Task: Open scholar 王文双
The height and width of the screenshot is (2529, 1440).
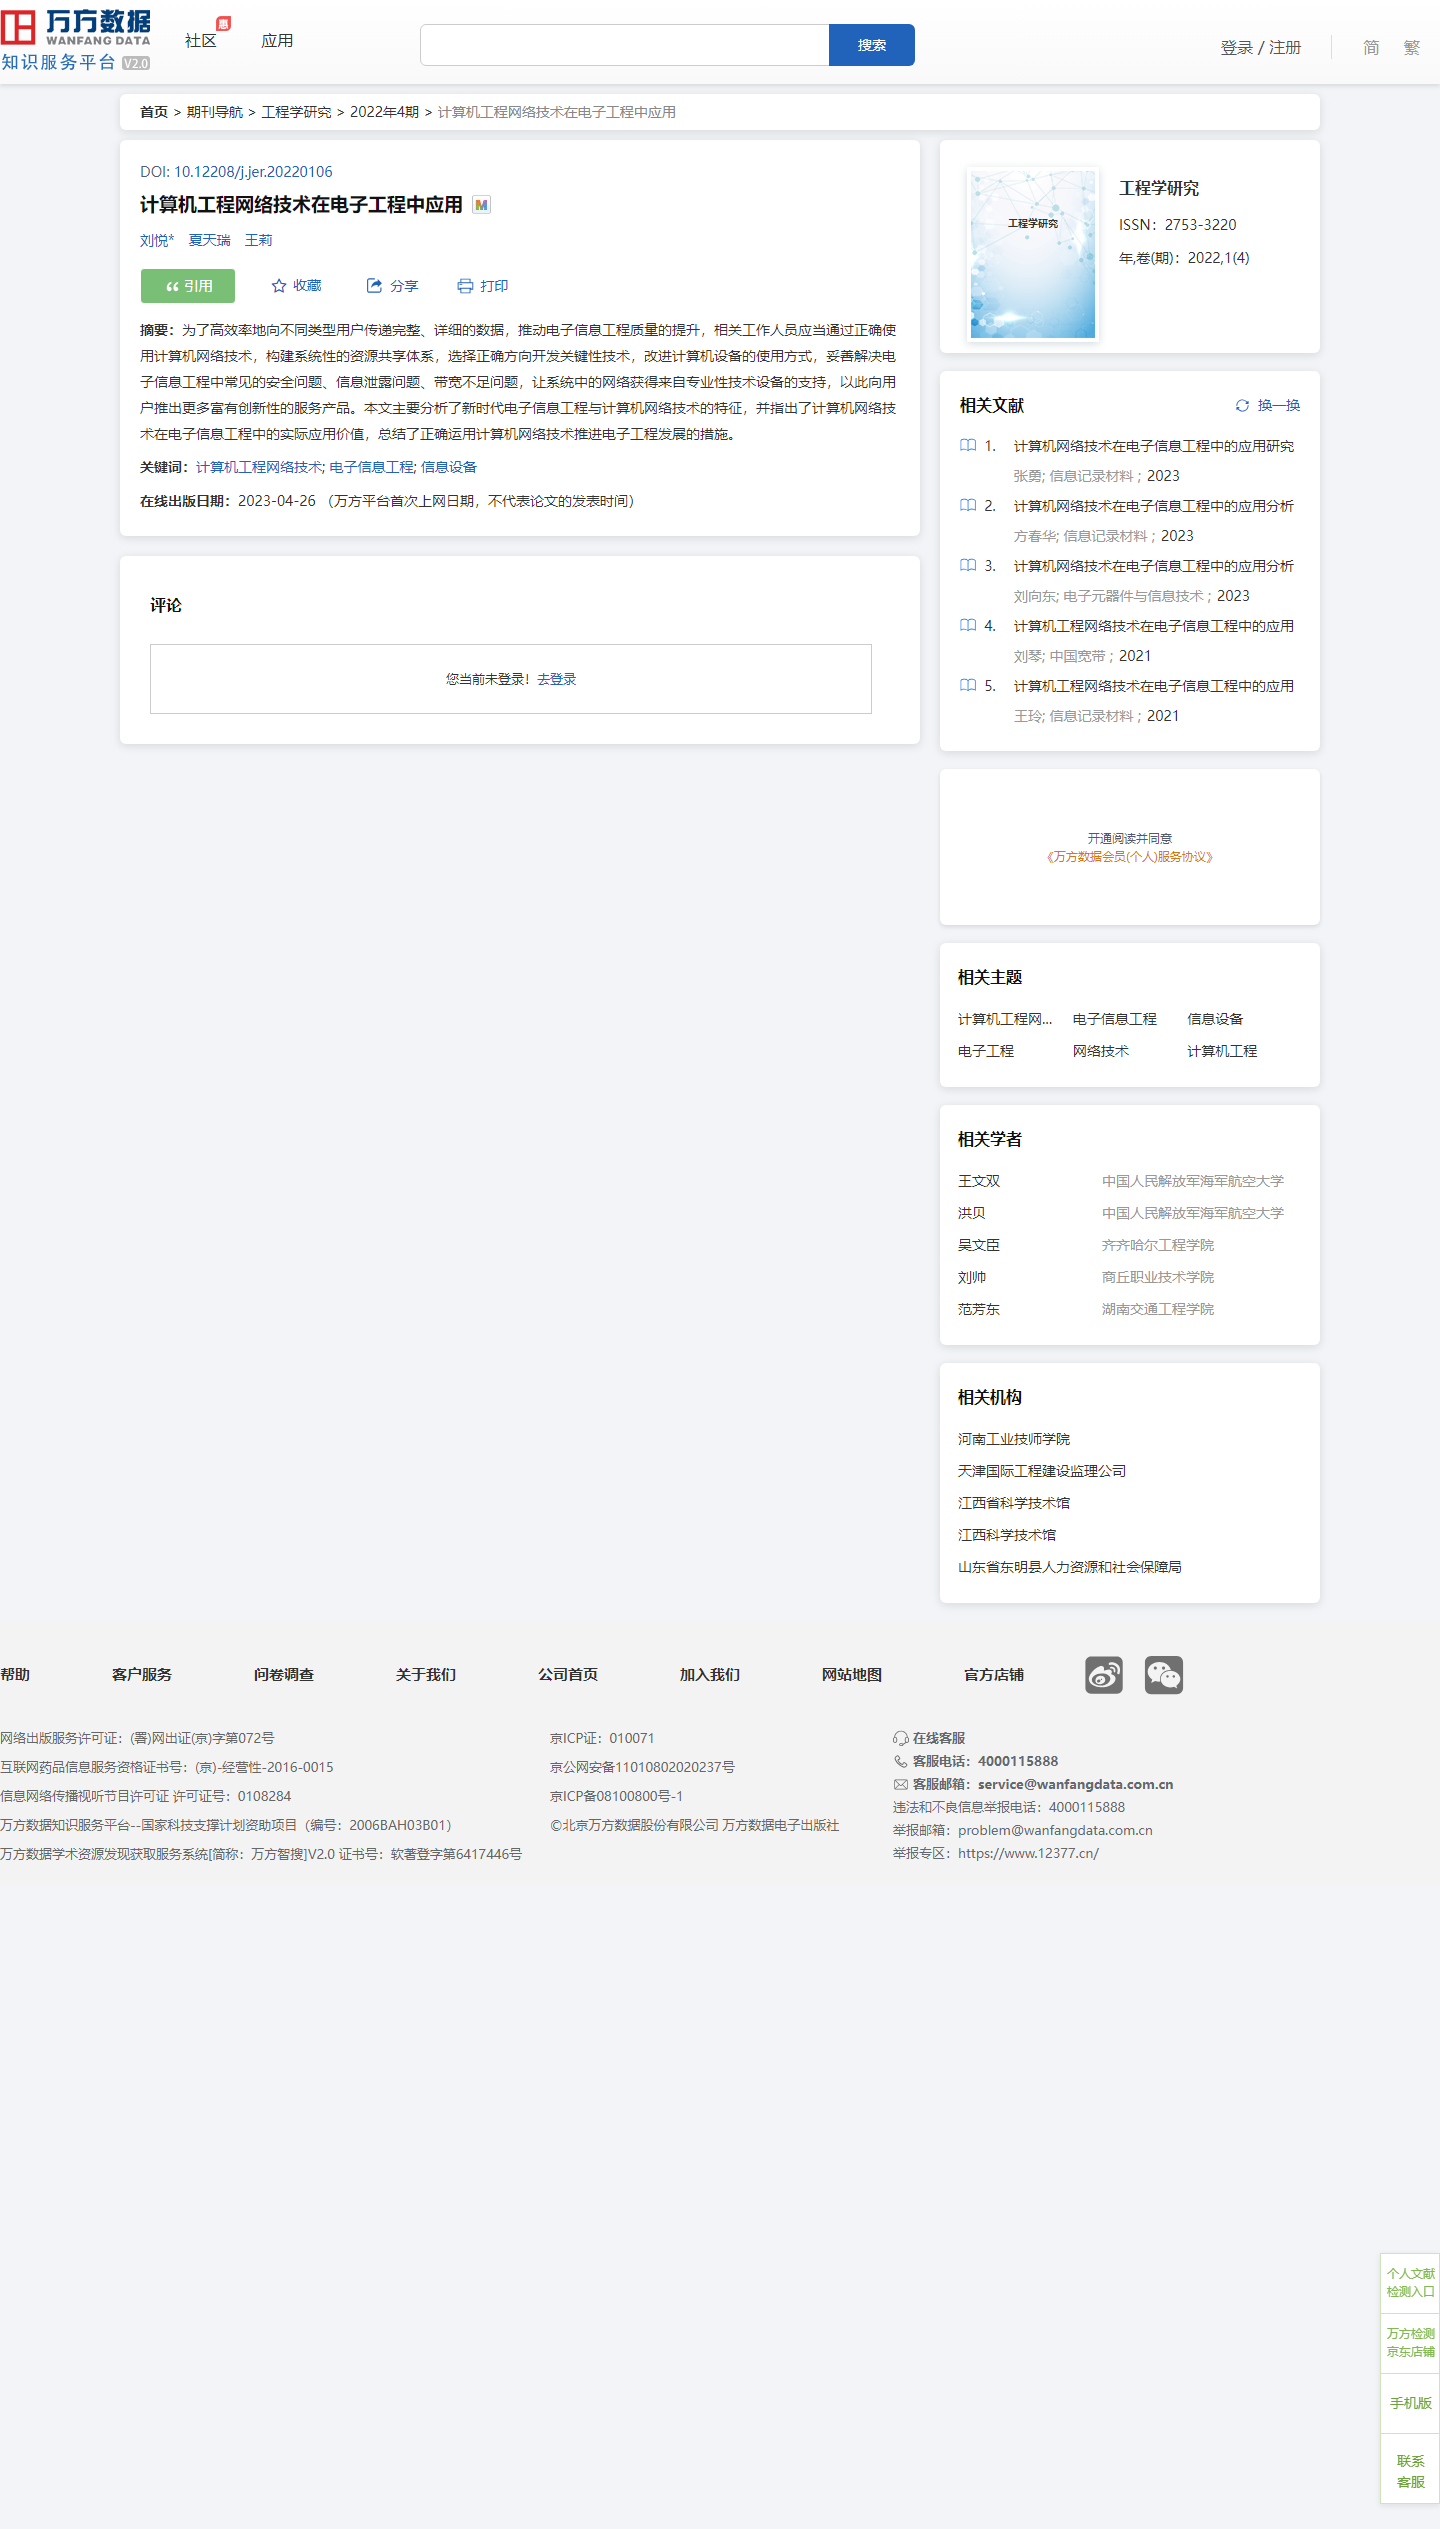Action: 979,1181
